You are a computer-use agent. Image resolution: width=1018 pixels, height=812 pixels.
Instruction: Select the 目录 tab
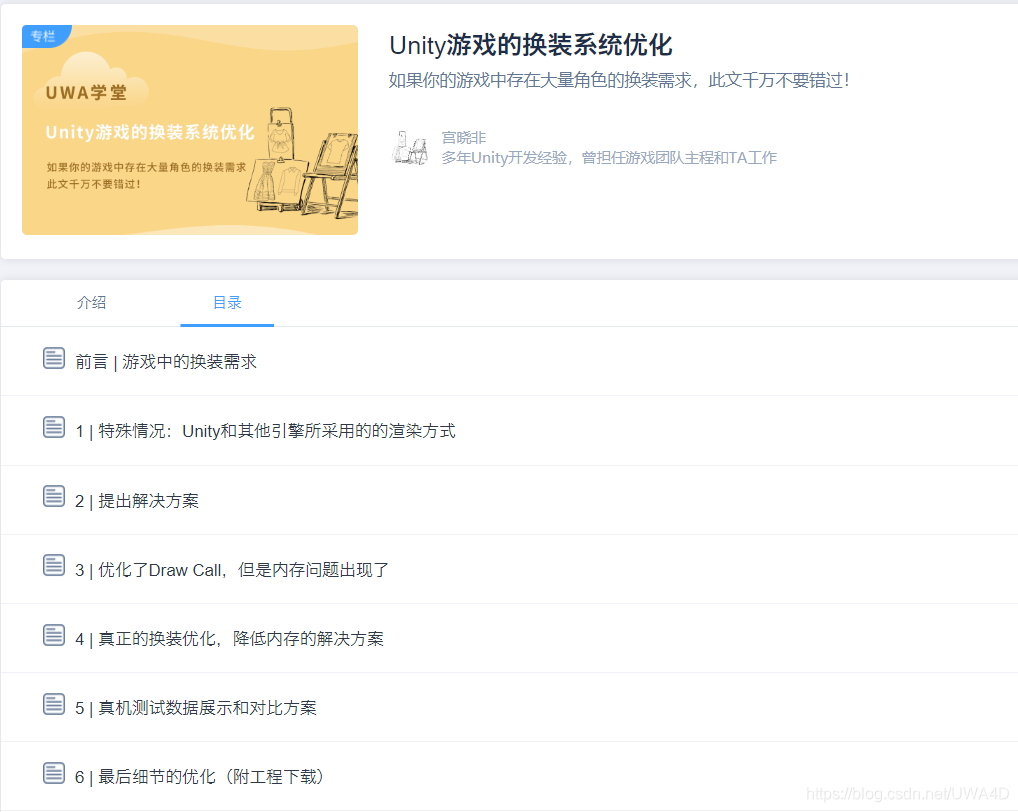point(227,302)
